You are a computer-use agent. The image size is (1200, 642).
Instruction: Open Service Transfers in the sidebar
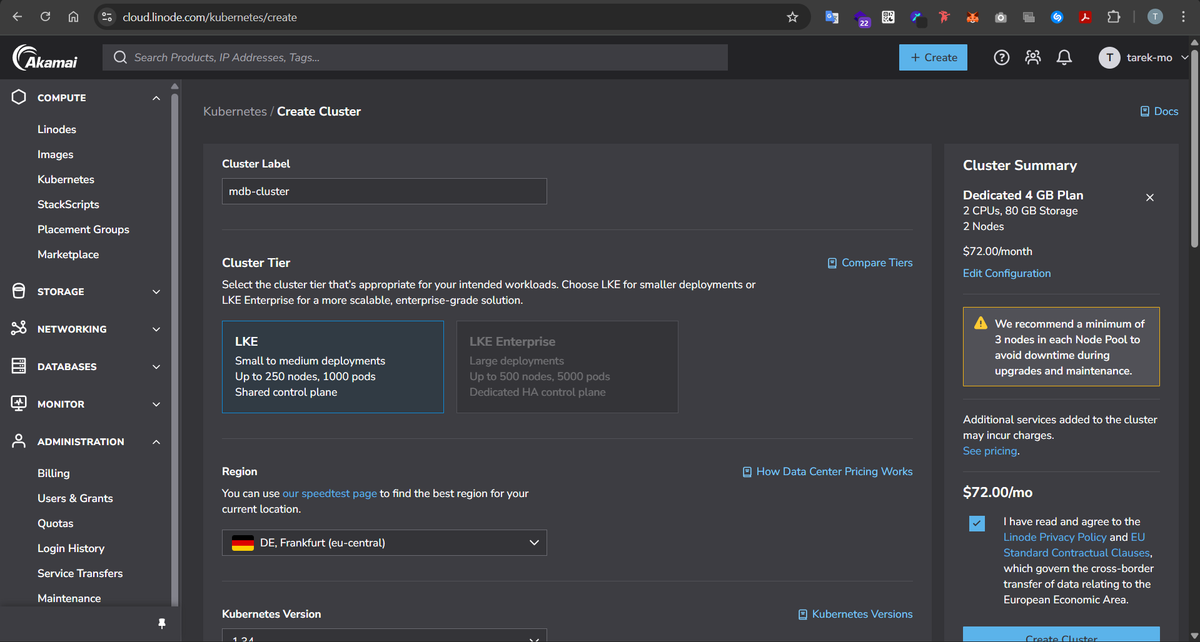click(80, 574)
